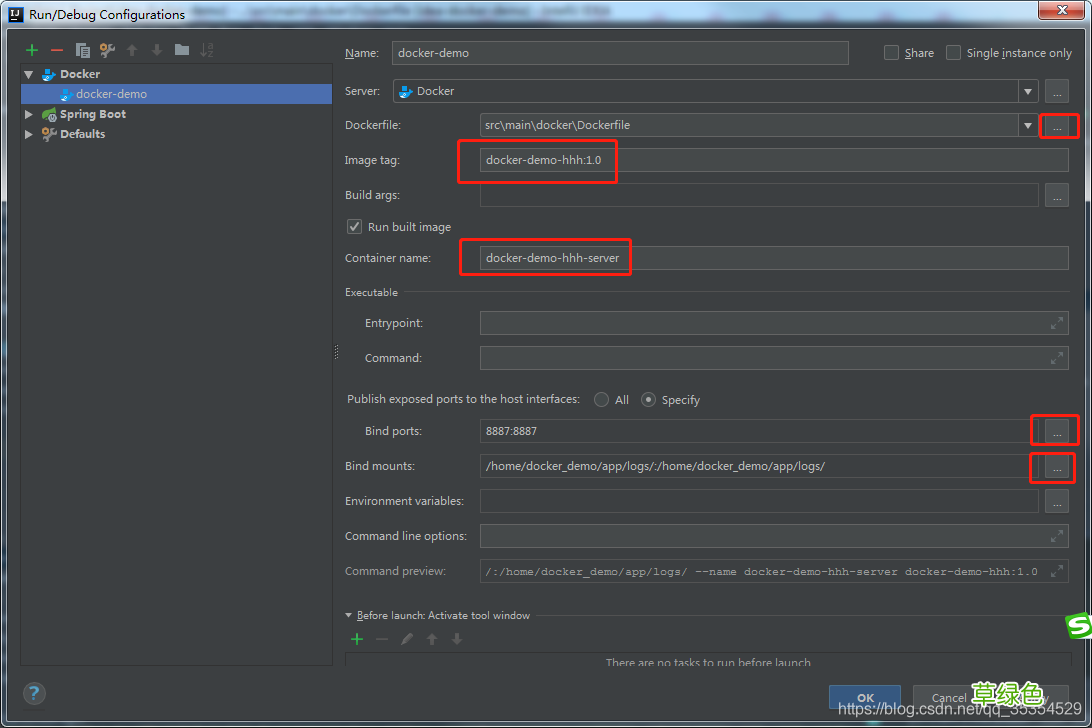Copy the selected configuration
This screenshot has height=728, width=1092.
pyautogui.click(x=83, y=50)
